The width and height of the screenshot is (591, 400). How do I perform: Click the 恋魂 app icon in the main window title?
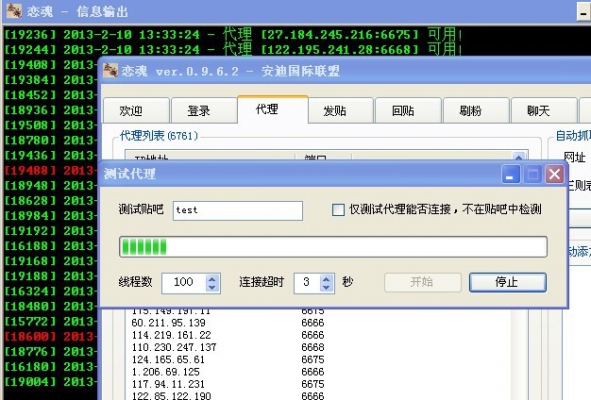[x=110, y=70]
